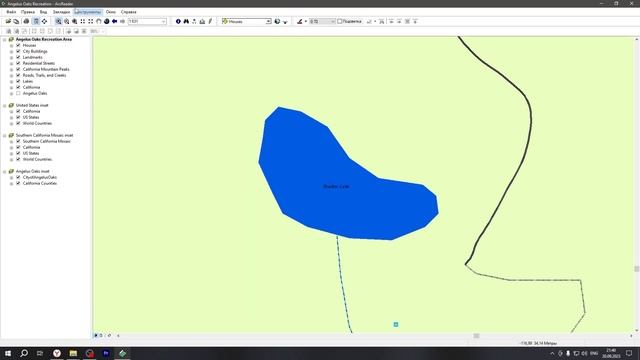Image resolution: width=640 pixels, height=360 pixels.
Task: Click the Fixed Zoom Out arrows icon
Action: (91, 21)
